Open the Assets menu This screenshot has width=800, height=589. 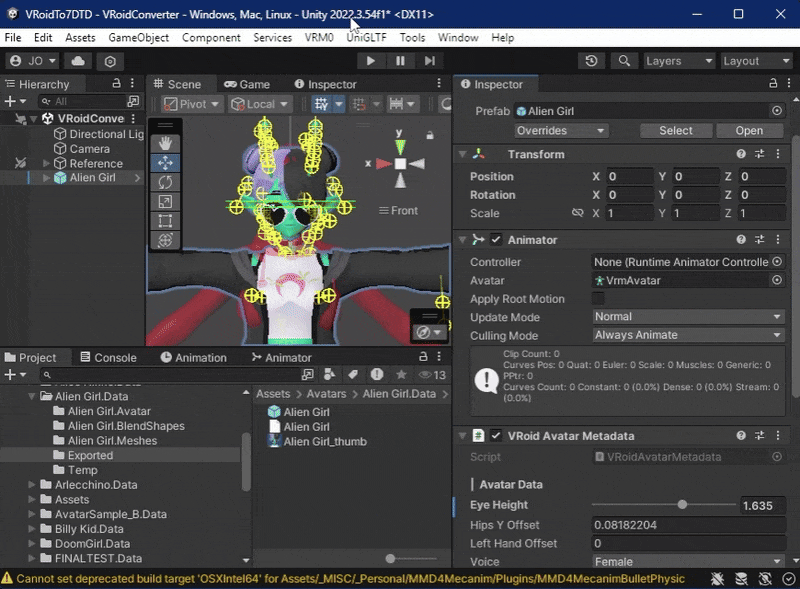(x=80, y=38)
